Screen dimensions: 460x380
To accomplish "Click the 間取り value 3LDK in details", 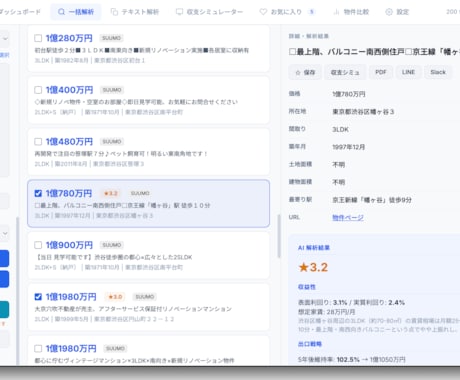I will tap(340, 130).
